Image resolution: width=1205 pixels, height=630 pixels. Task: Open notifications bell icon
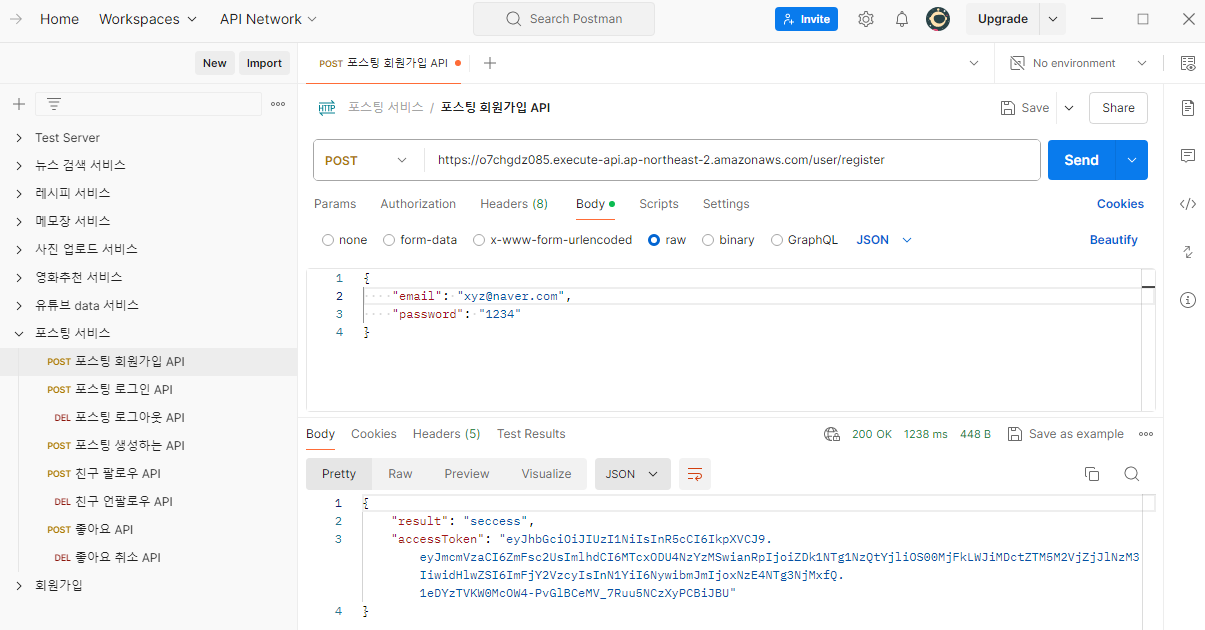point(902,19)
